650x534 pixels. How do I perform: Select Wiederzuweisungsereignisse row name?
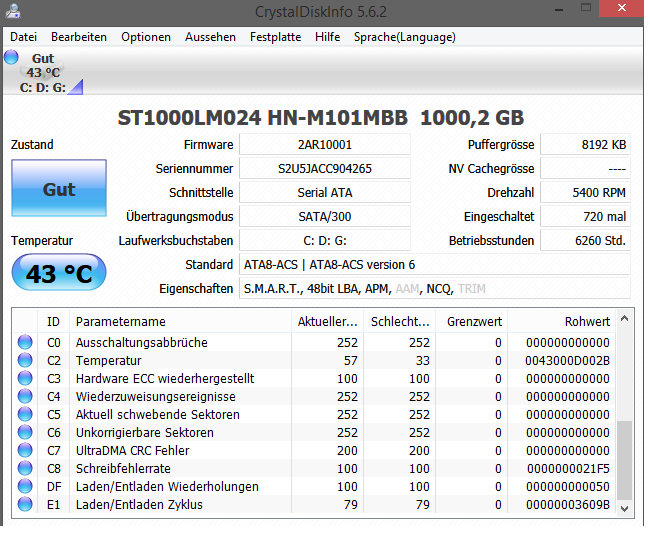click(156, 396)
